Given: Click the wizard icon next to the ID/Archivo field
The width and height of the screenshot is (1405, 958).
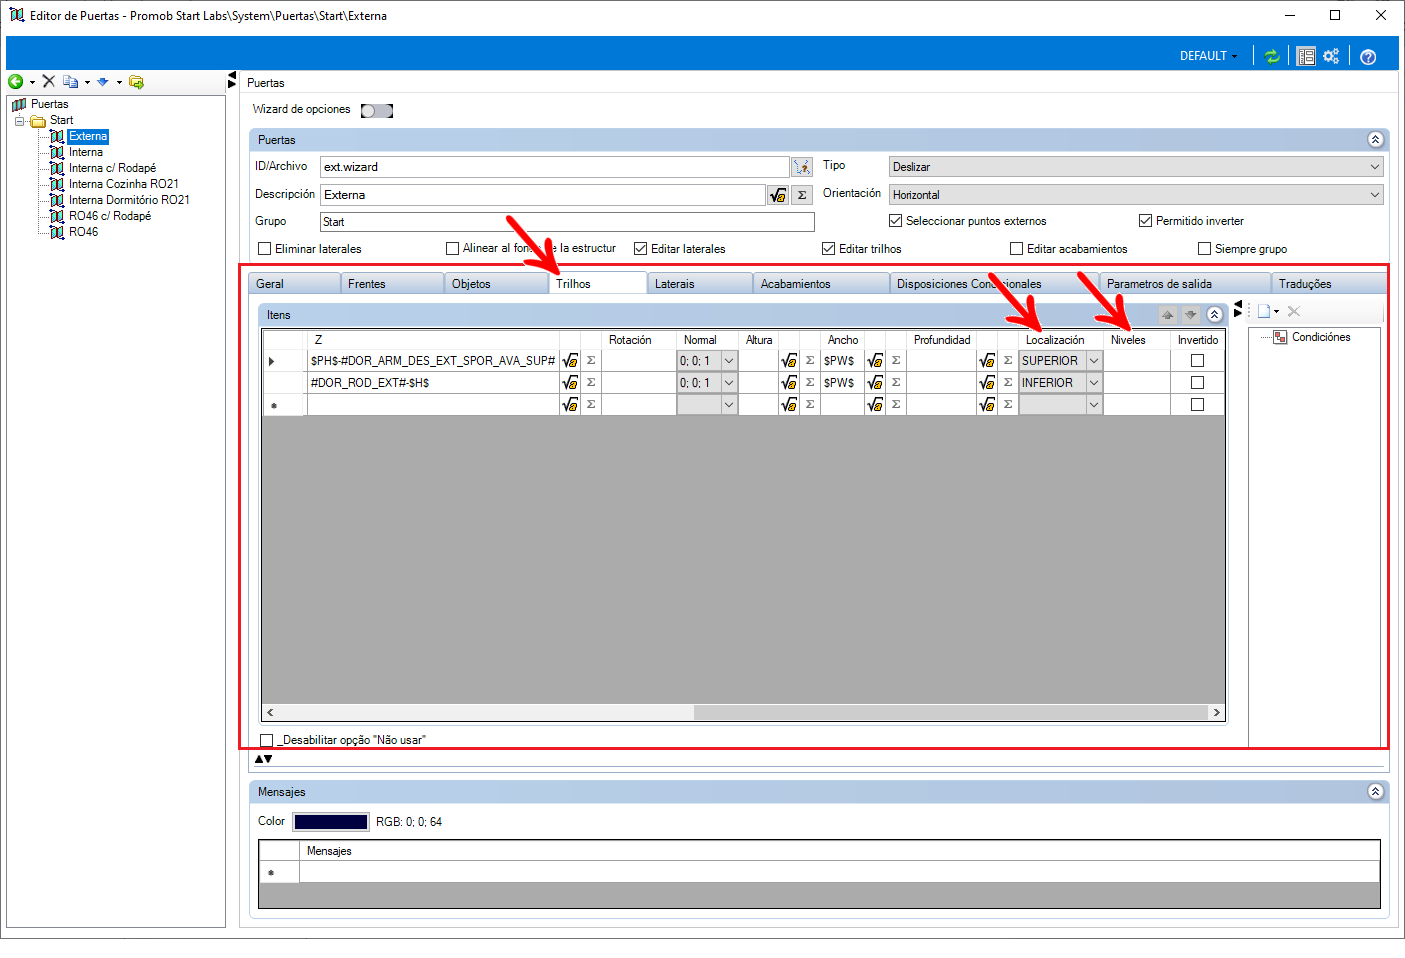Looking at the screenshot, I should tap(802, 167).
